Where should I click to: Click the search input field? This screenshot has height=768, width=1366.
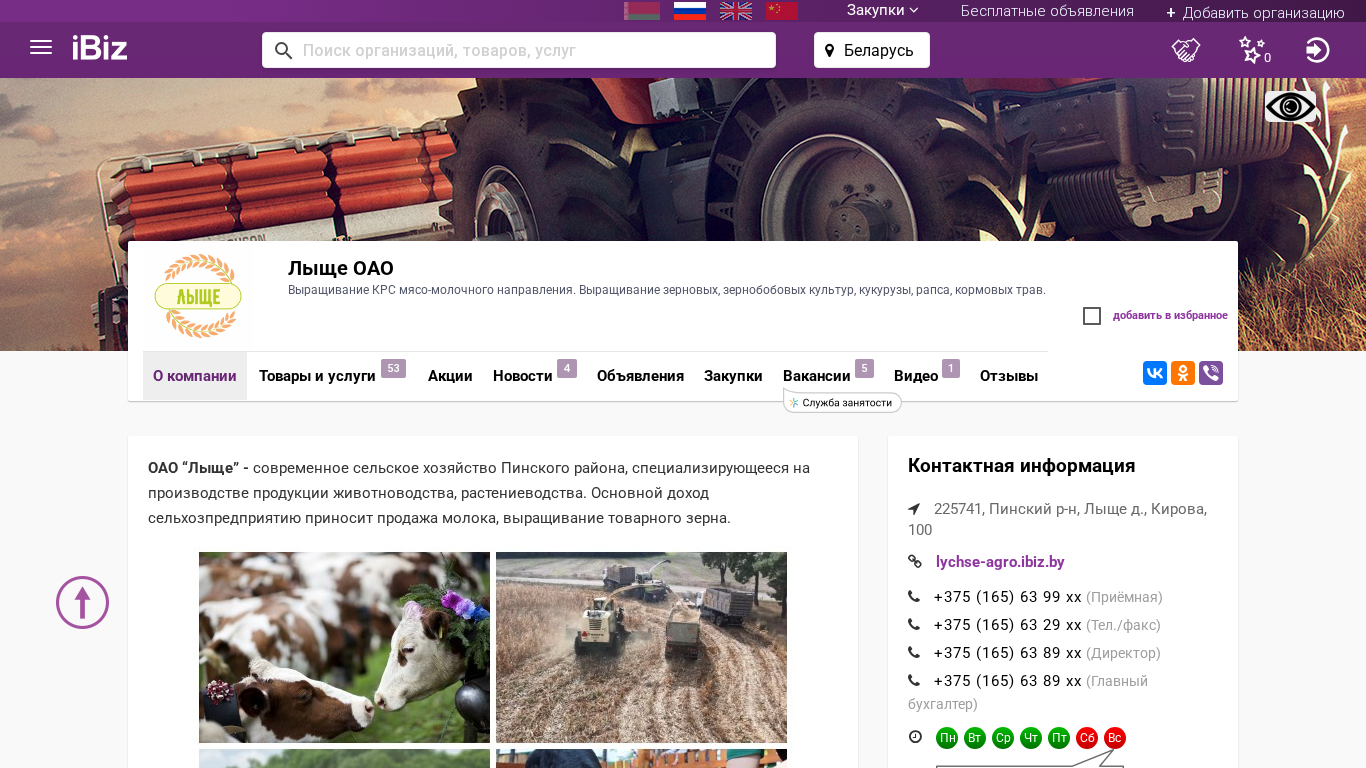pyautogui.click(x=519, y=50)
